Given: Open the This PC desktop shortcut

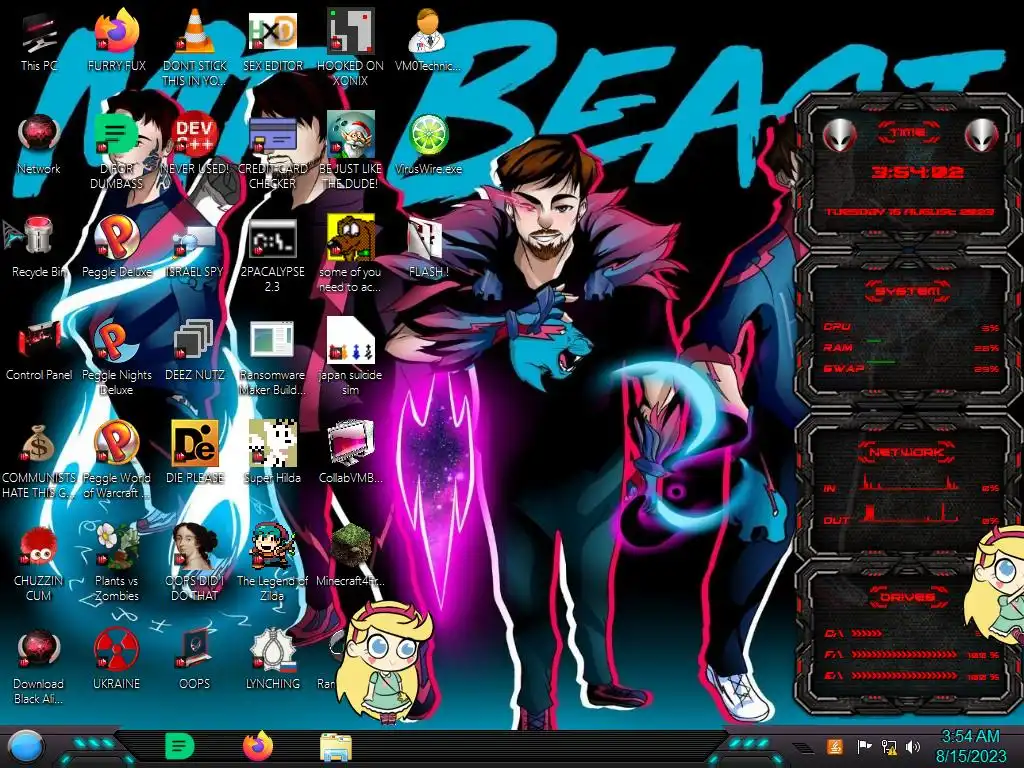Looking at the screenshot, I should tap(39, 41).
